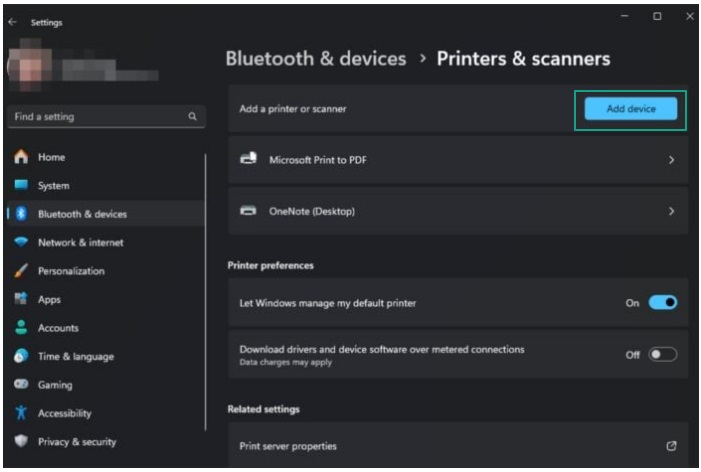The height and width of the screenshot is (472, 701).
Task: Turn off Let Windows manage default printer
Action: [x=662, y=302]
